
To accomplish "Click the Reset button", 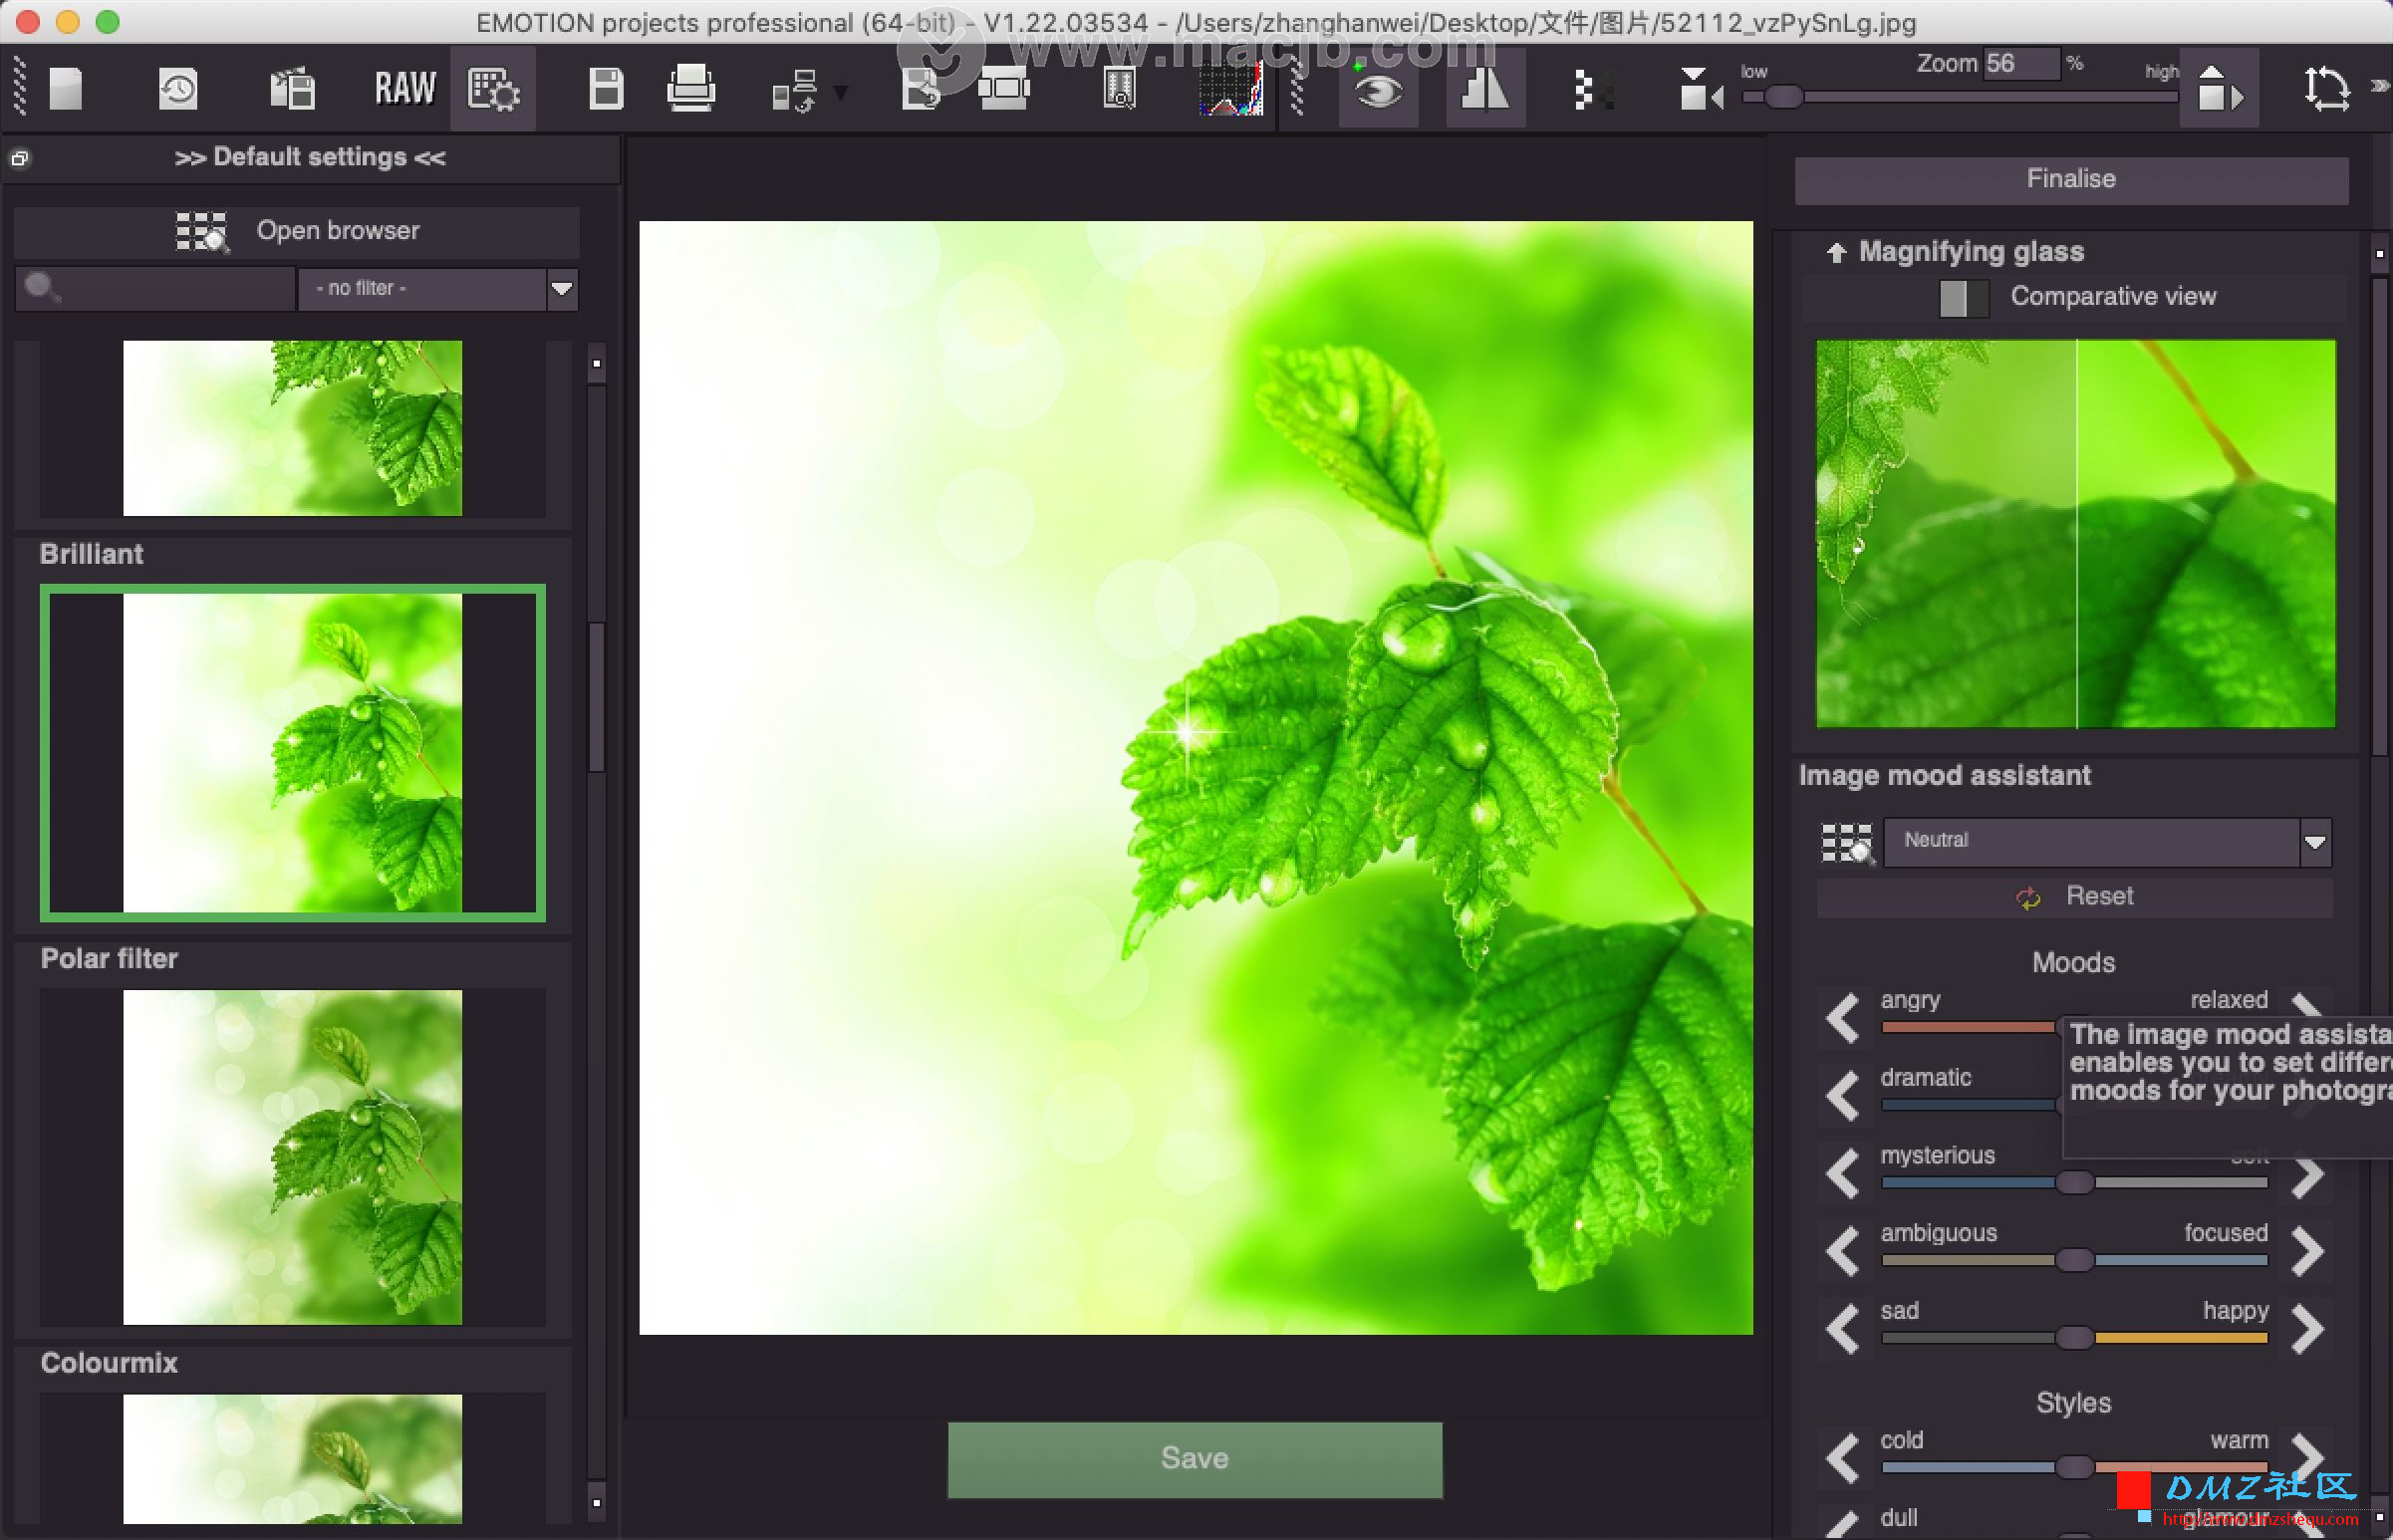I will pos(2074,897).
